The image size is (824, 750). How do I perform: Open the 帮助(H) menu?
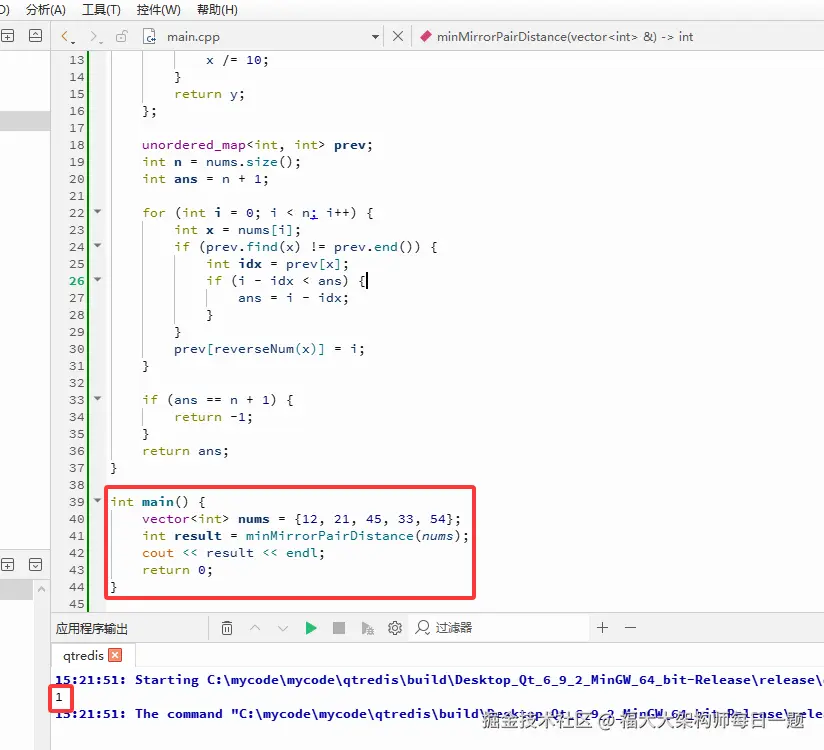(217, 9)
